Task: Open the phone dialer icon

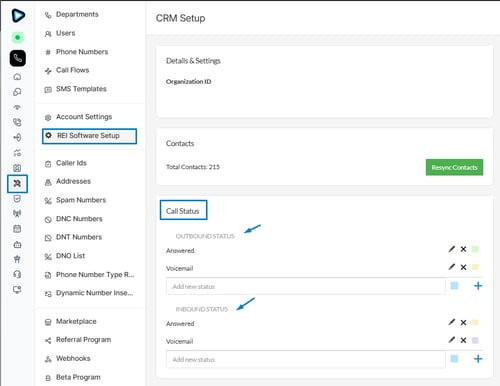Action: tap(18, 58)
